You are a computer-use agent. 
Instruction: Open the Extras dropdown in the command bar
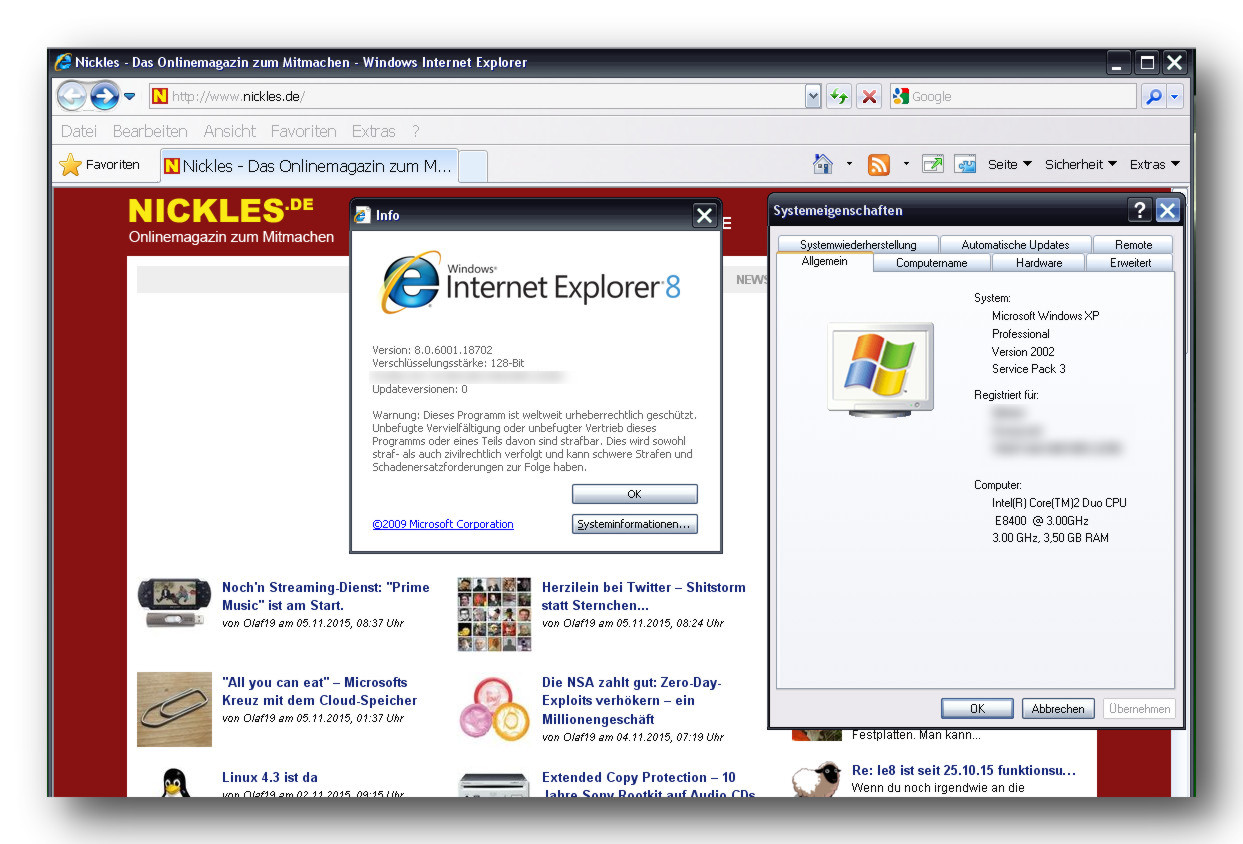tap(1155, 165)
